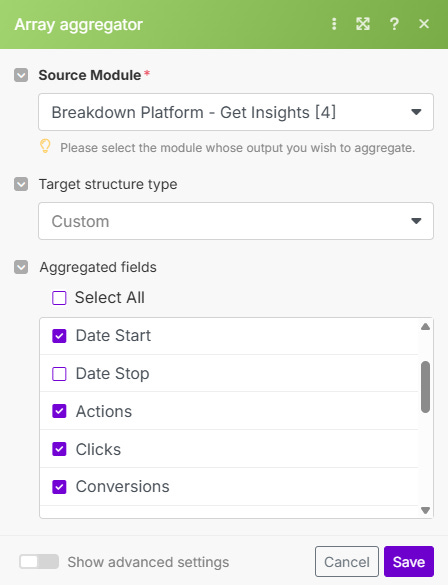The height and width of the screenshot is (585, 448).
Task: Check the Select All checkbox
Action: 59,298
